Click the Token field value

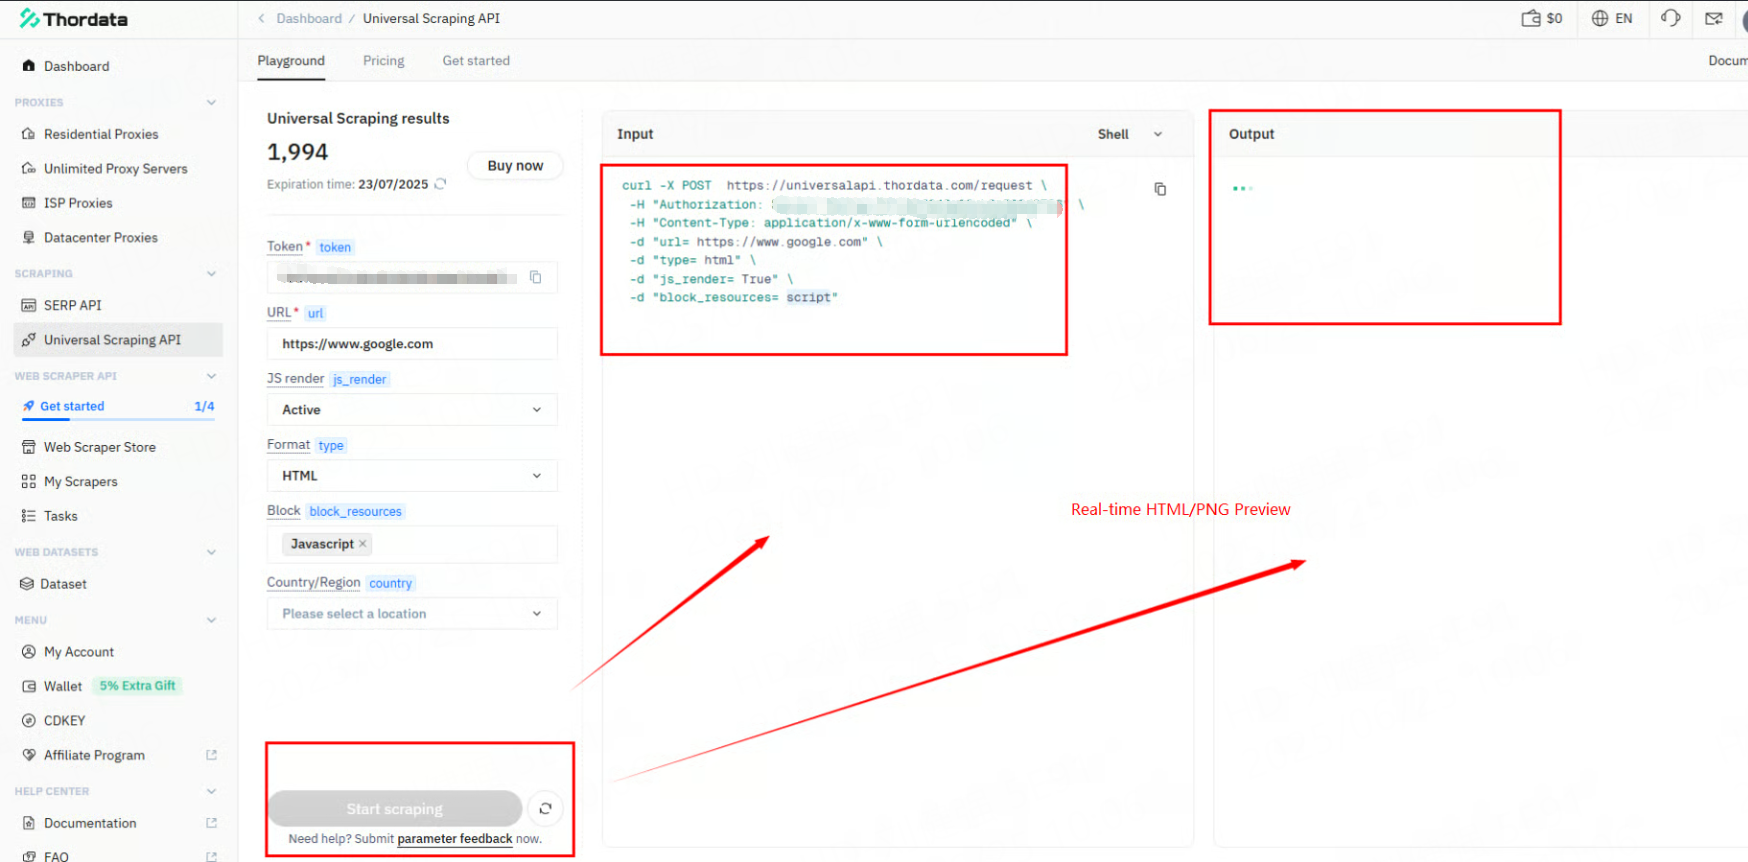tap(396, 277)
